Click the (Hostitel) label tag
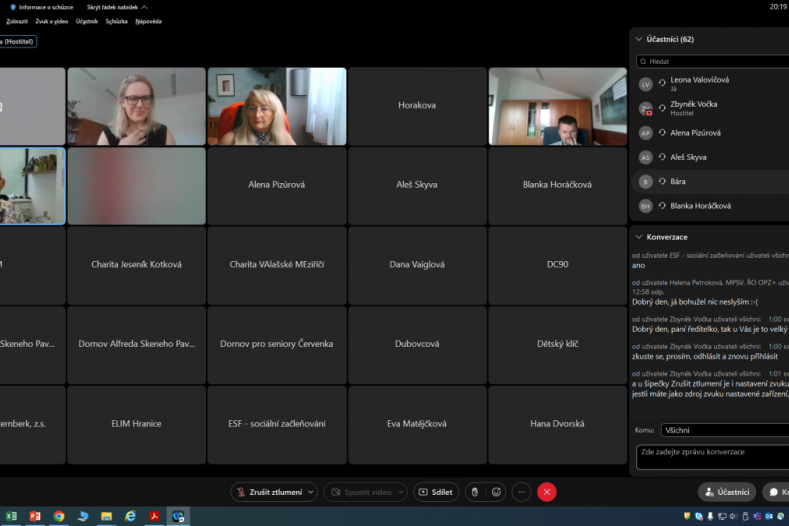The height and width of the screenshot is (526, 789). 19,41
